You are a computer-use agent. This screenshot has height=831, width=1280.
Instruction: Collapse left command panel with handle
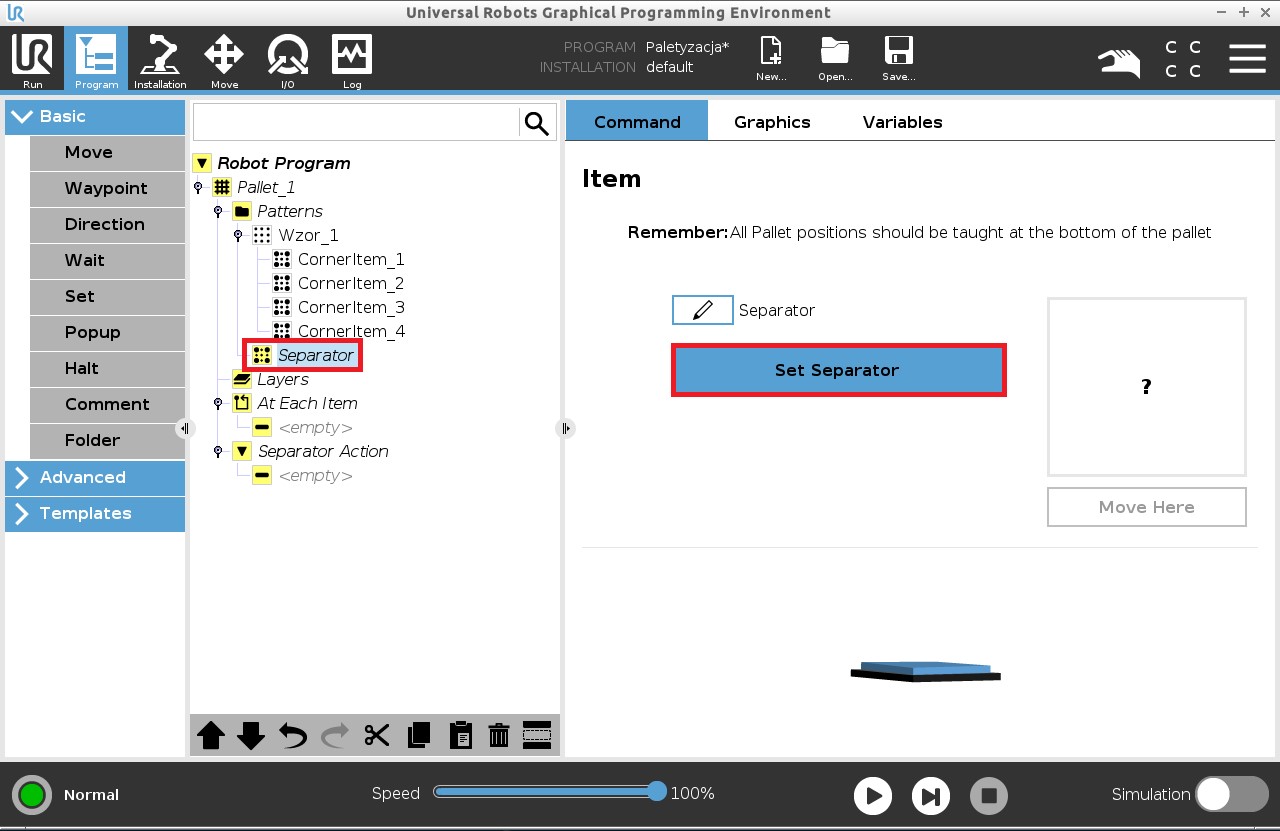[x=186, y=428]
